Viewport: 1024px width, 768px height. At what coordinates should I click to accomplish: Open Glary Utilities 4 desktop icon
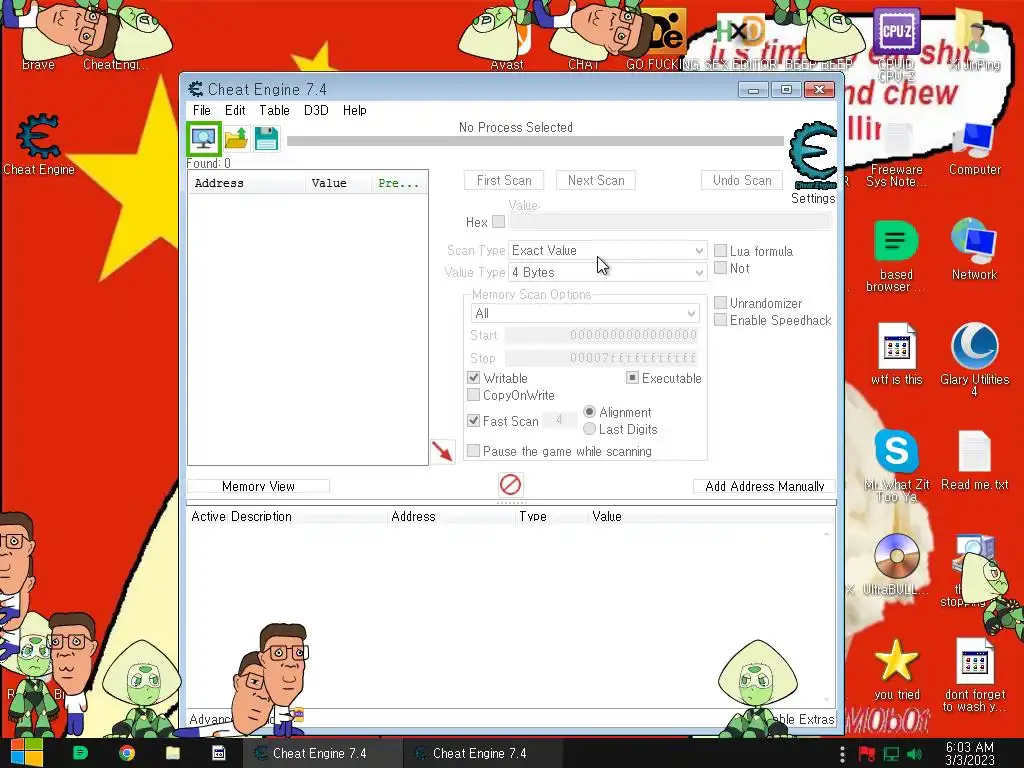[x=974, y=359]
